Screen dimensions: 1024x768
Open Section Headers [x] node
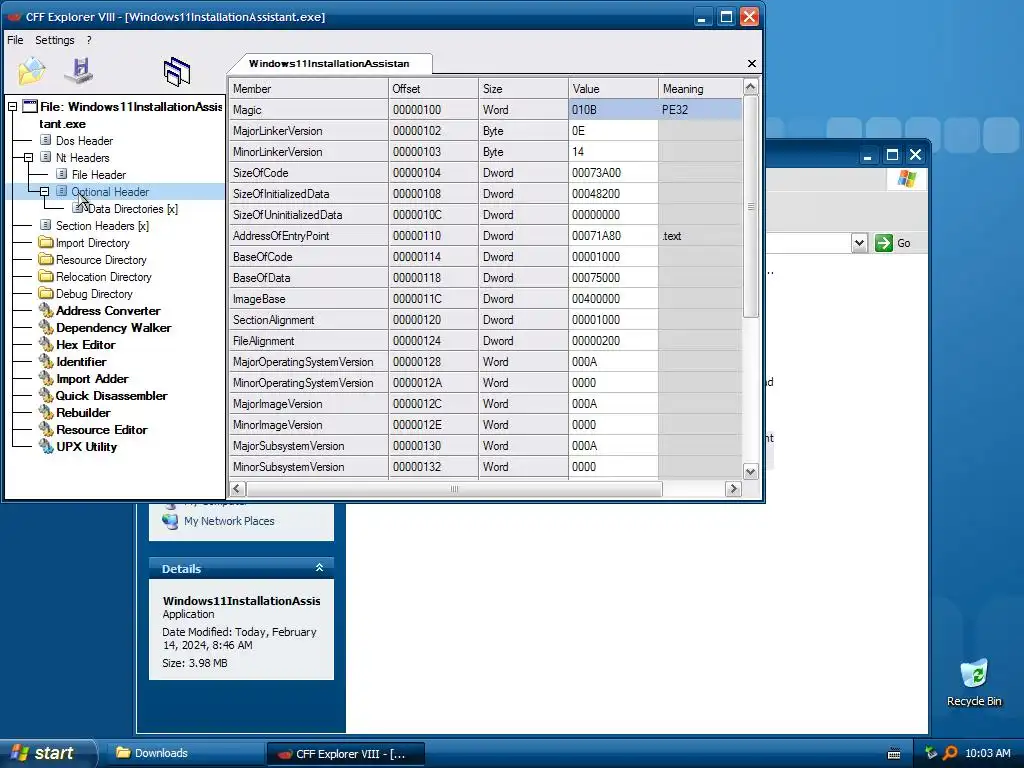click(x=102, y=225)
